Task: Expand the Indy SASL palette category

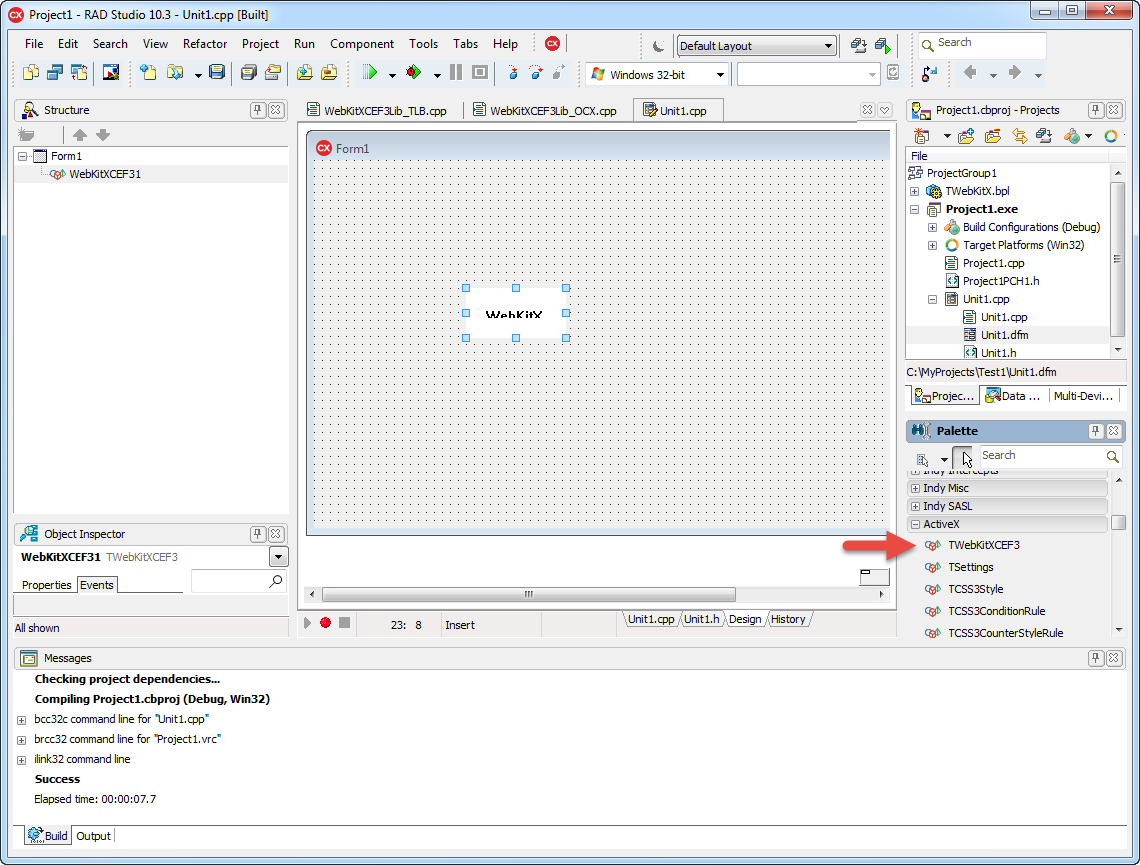Action: [915, 507]
